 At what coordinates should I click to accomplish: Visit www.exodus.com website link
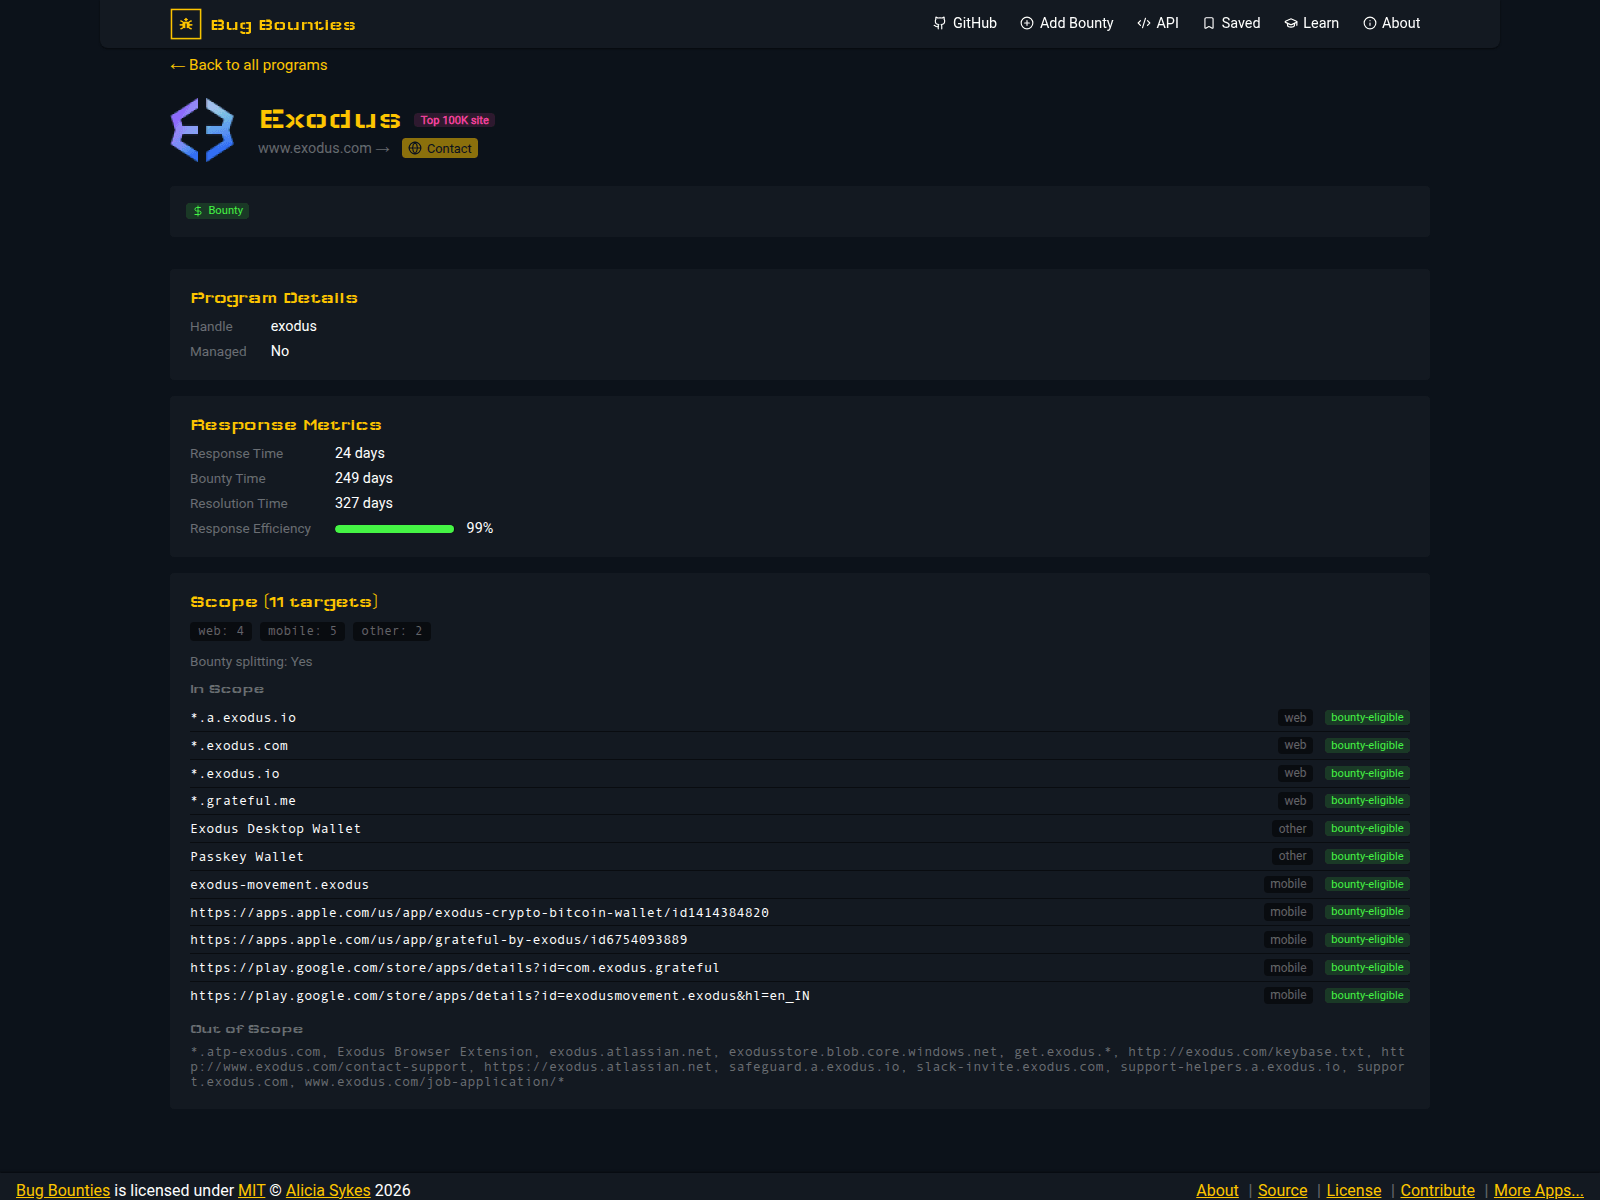316,148
